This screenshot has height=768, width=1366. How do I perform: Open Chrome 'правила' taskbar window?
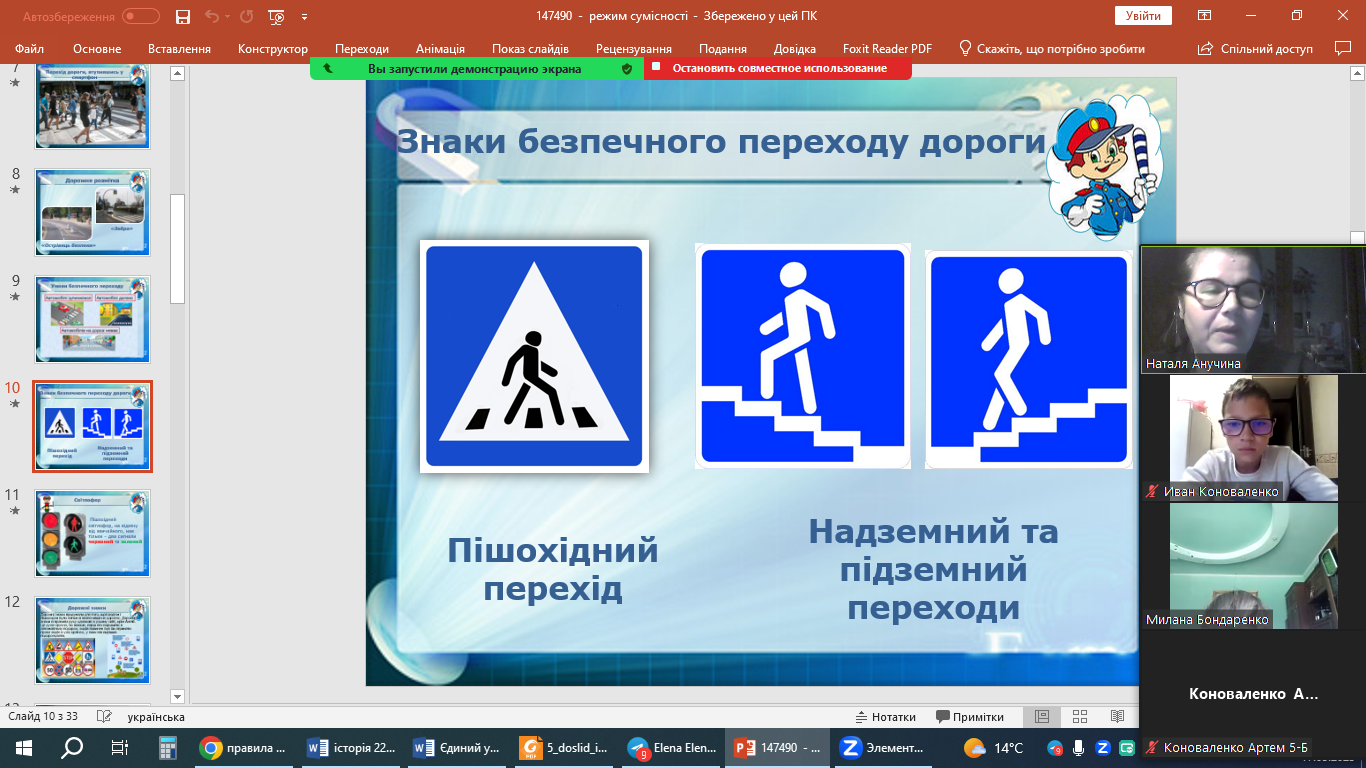[244, 747]
